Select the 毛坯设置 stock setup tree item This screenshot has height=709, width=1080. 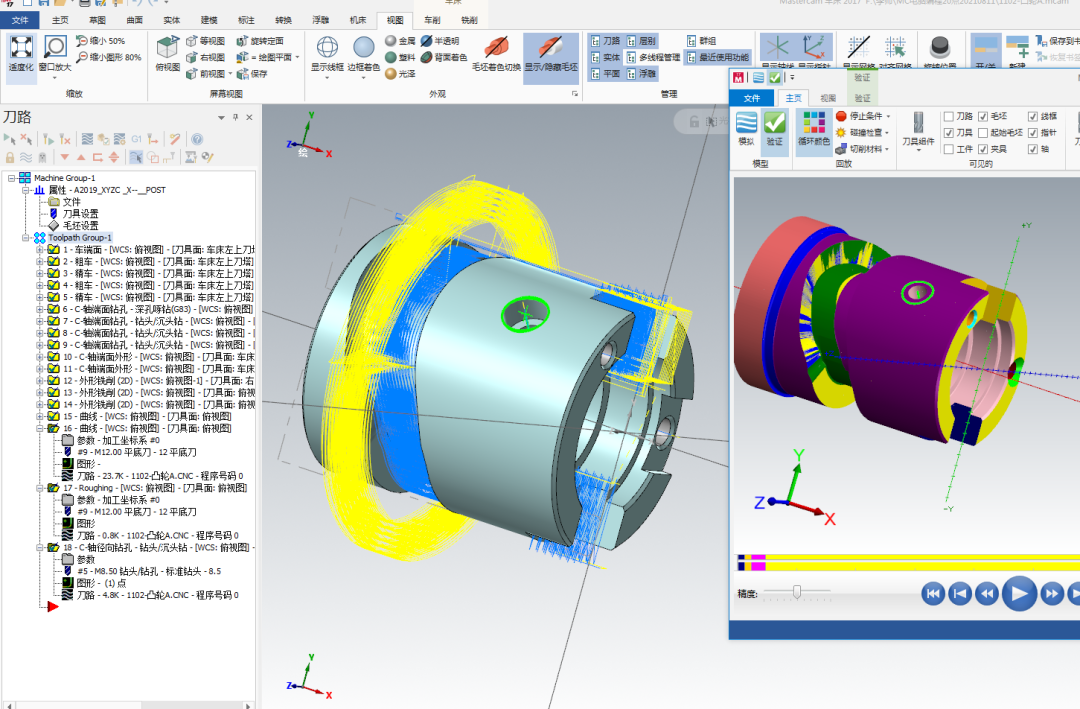pos(80,225)
